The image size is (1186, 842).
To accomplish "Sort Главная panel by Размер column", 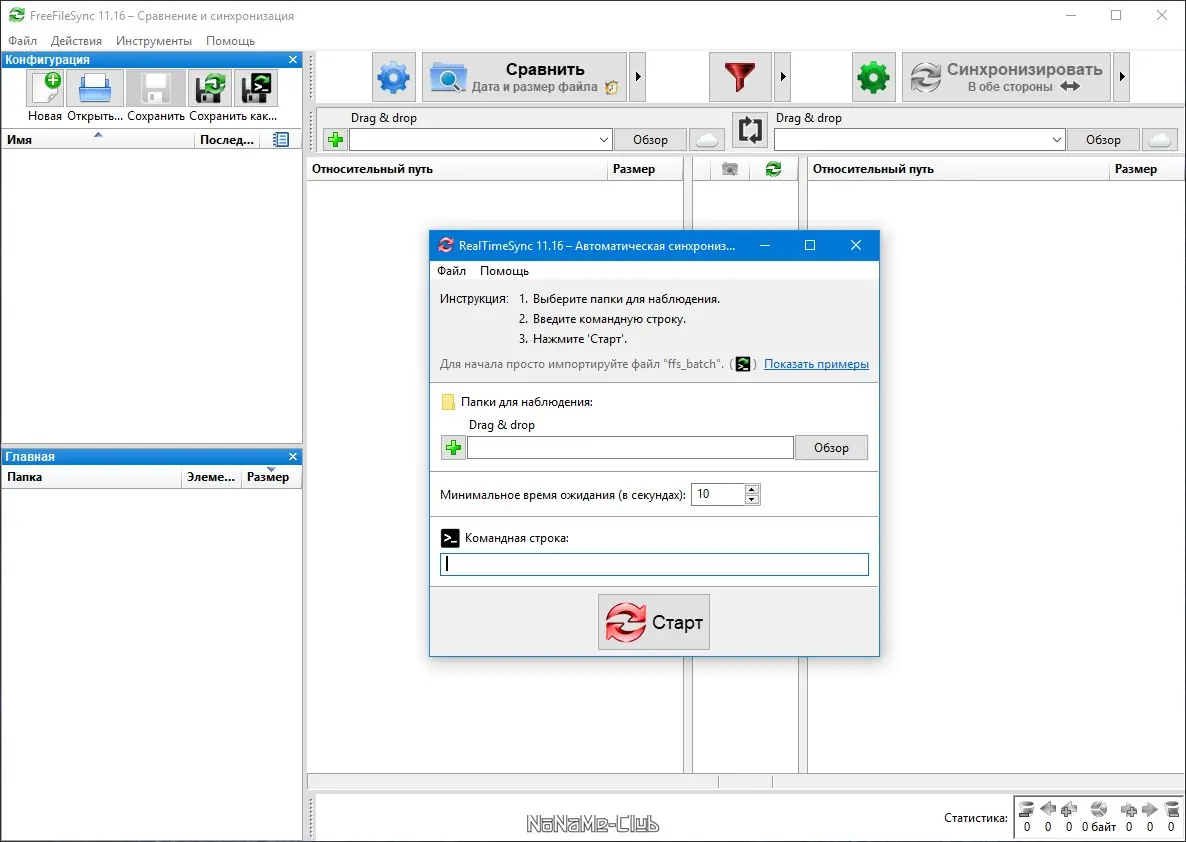I will (271, 477).
